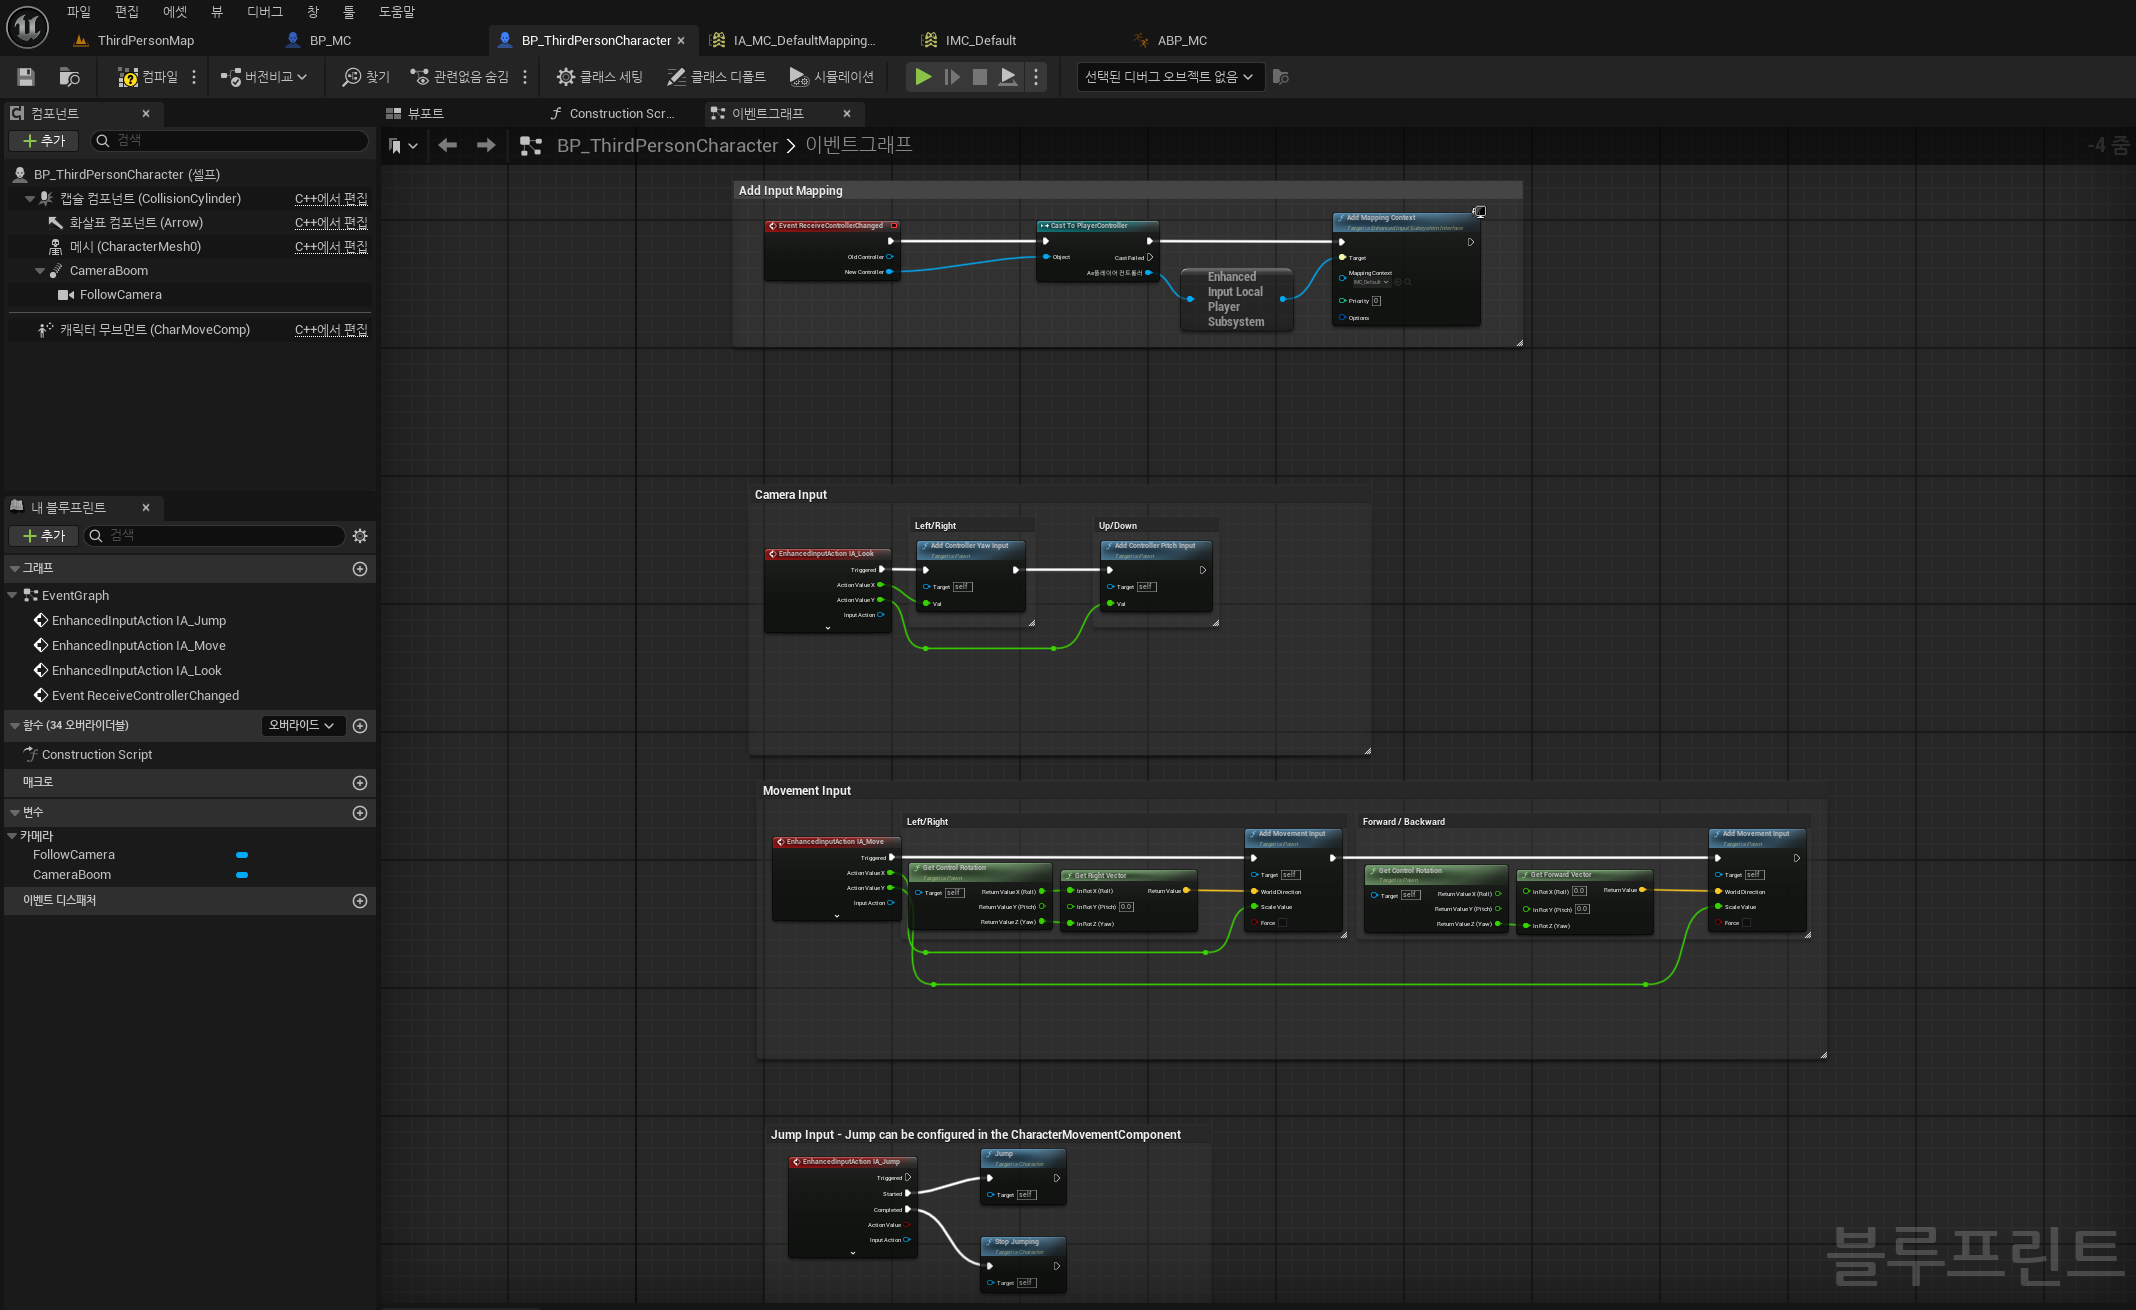2136x1310 pixels.
Task: Collapse the CameraBoom component tree
Action: [x=40, y=271]
